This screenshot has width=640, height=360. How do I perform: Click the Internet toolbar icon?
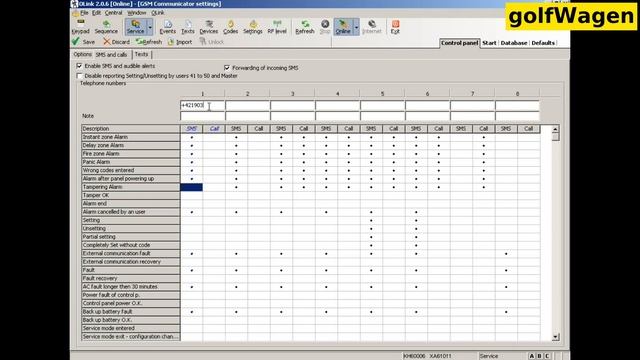[x=371, y=27]
